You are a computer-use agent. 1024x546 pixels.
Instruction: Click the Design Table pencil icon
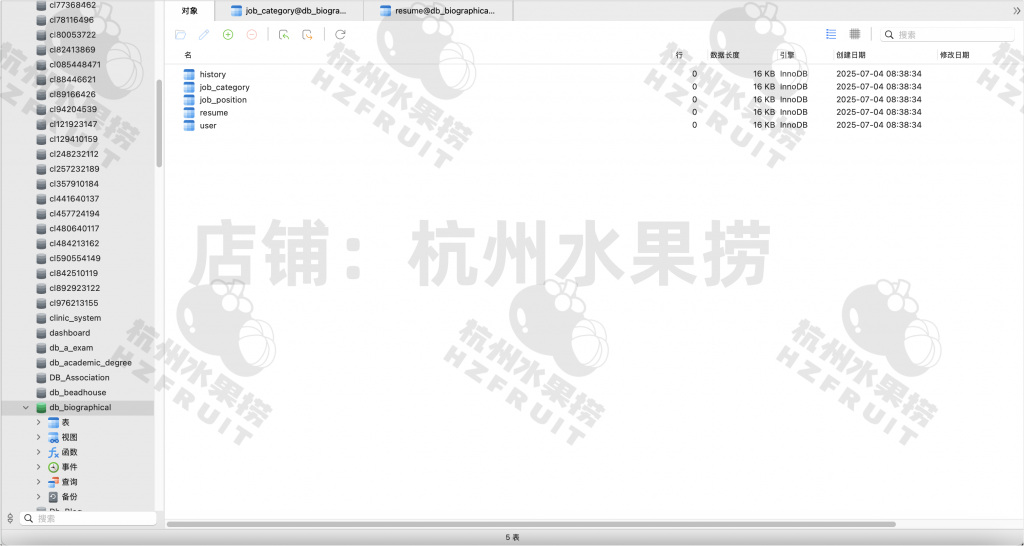click(x=204, y=34)
